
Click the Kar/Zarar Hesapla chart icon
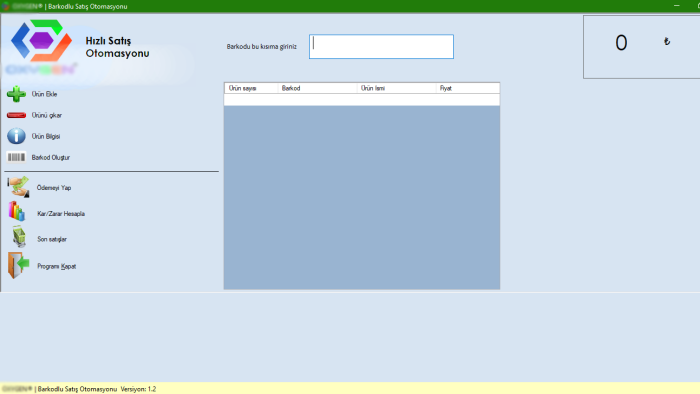click(17, 211)
